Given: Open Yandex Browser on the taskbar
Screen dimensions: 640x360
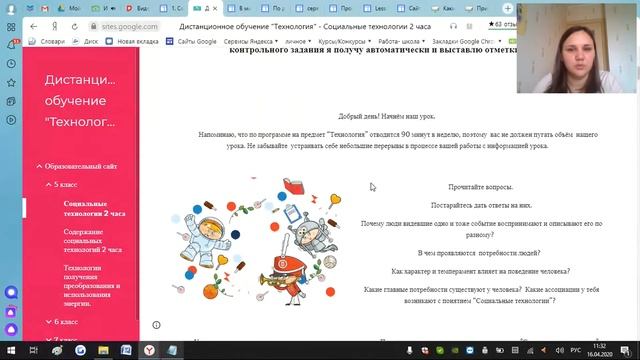Looking at the screenshot, I should (149, 350).
